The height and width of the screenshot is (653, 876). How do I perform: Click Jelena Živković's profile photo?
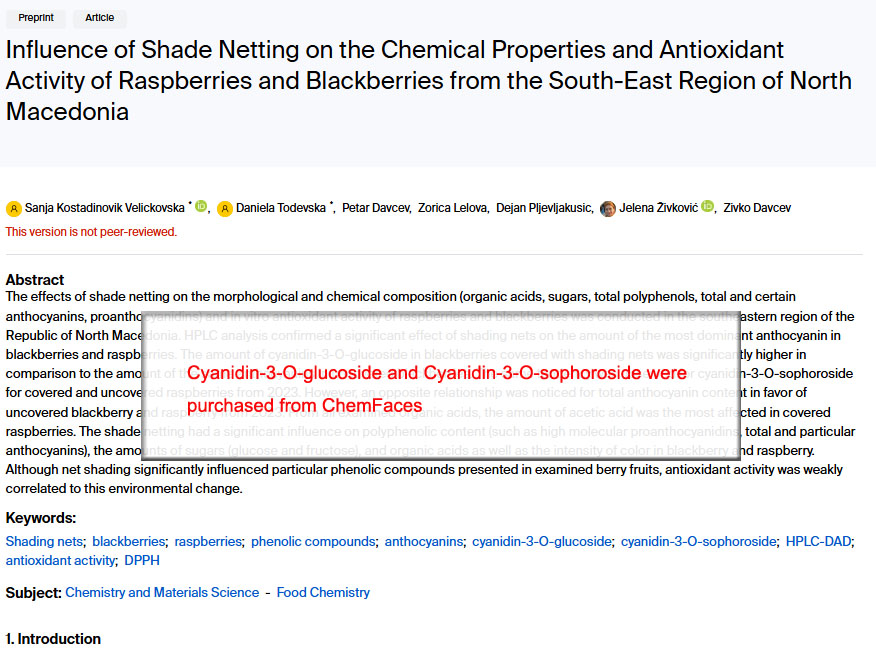(x=608, y=208)
